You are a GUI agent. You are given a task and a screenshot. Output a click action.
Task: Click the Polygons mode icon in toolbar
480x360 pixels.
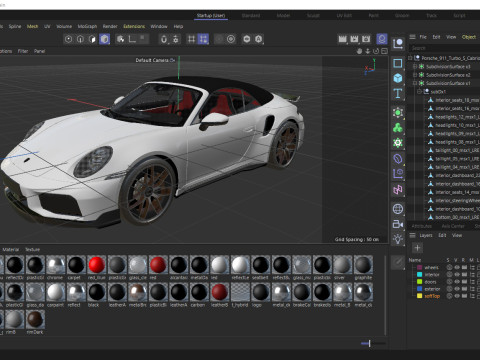pyautogui.click(x=92, y=39)
